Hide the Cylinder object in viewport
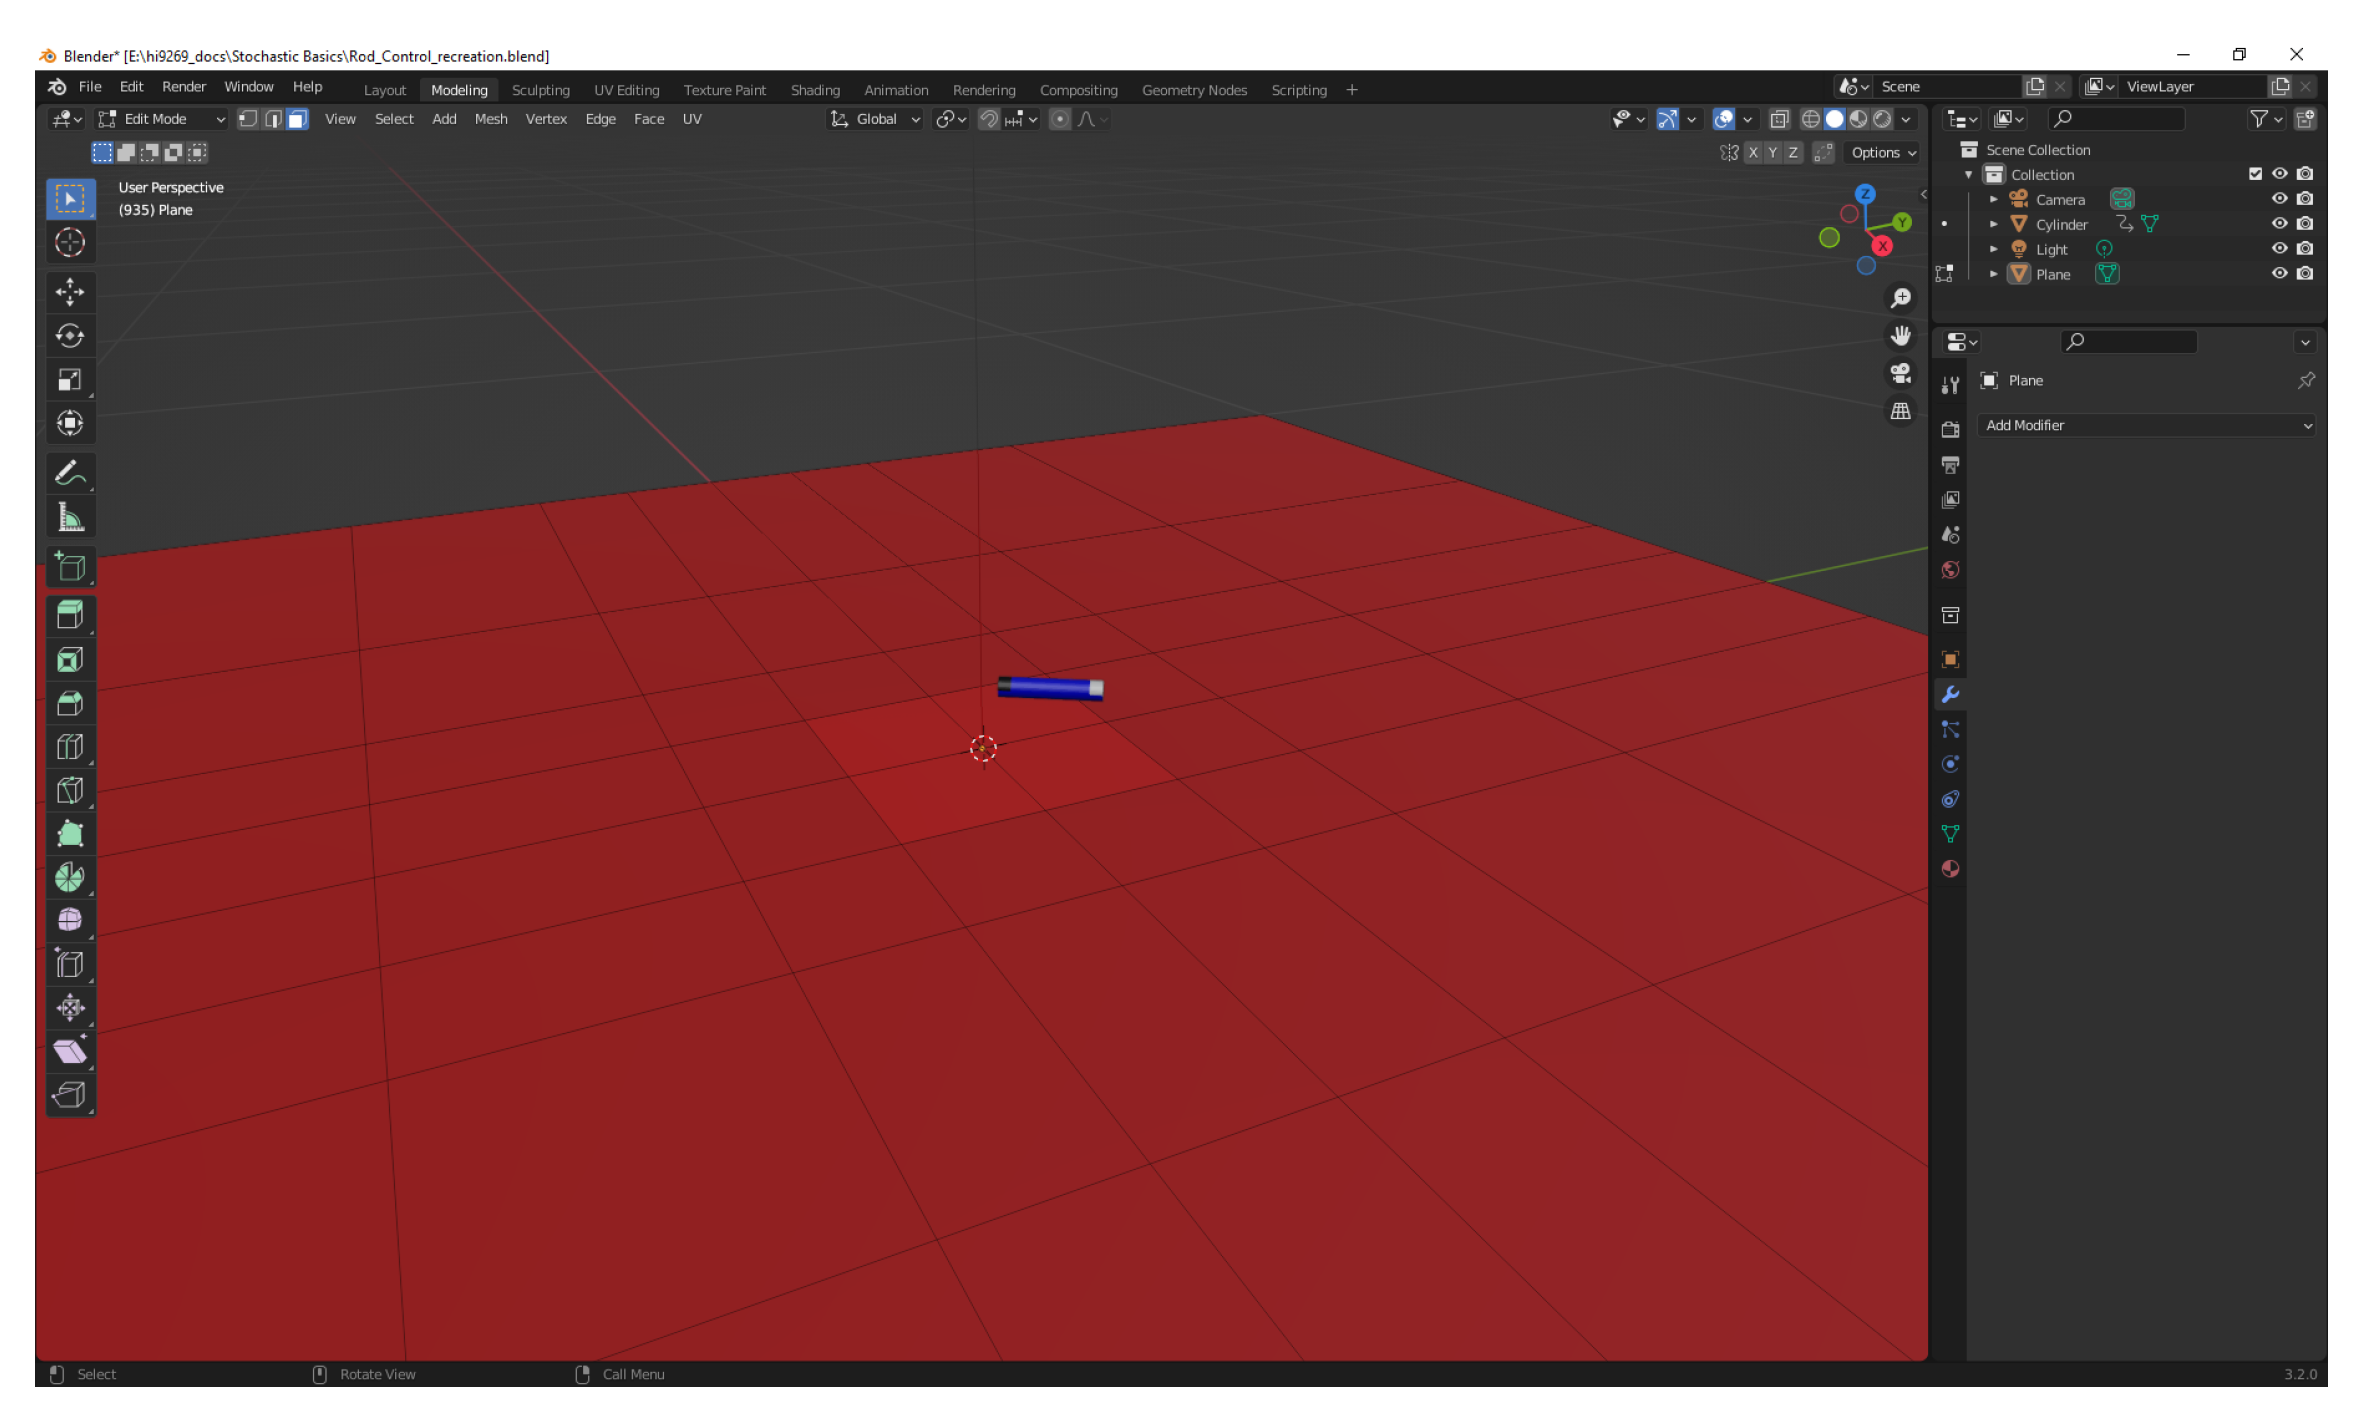This screenshot has height=1425, width=2368. pos(2279,224)
